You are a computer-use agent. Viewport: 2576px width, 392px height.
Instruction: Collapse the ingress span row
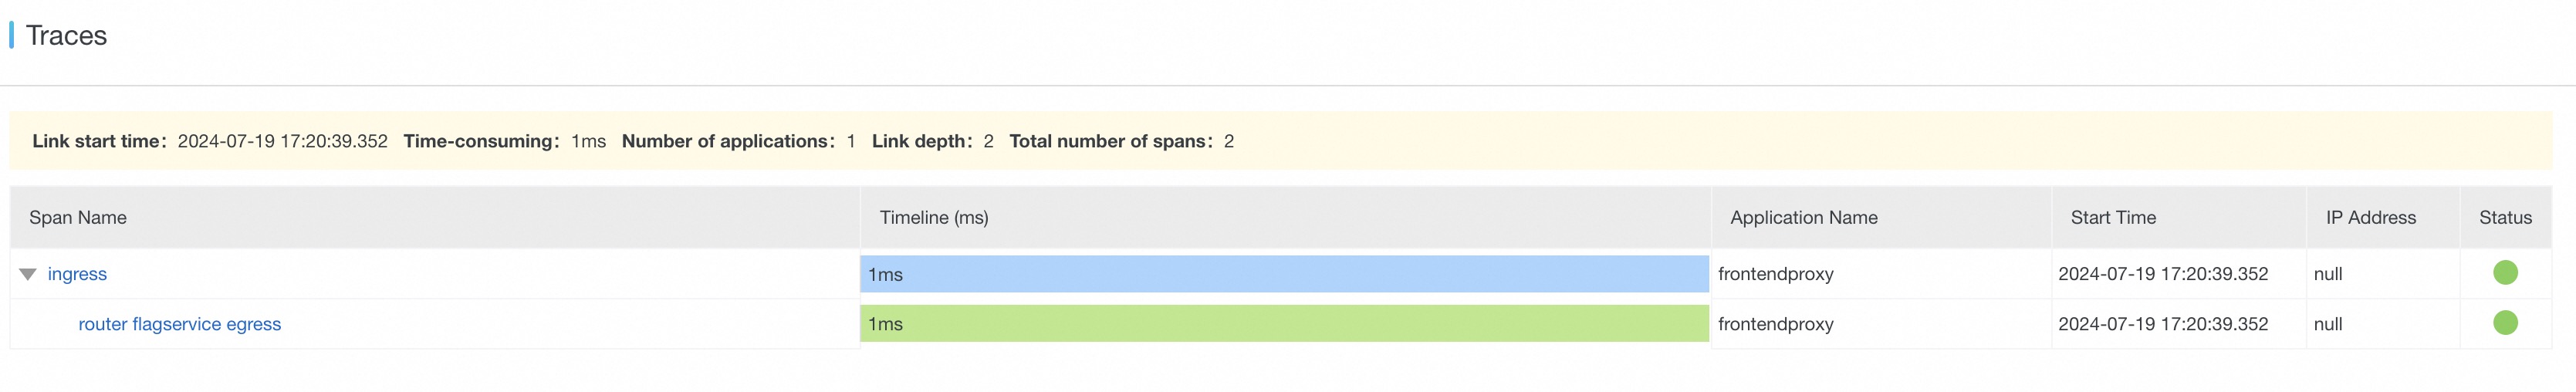(x=28, y=274)
